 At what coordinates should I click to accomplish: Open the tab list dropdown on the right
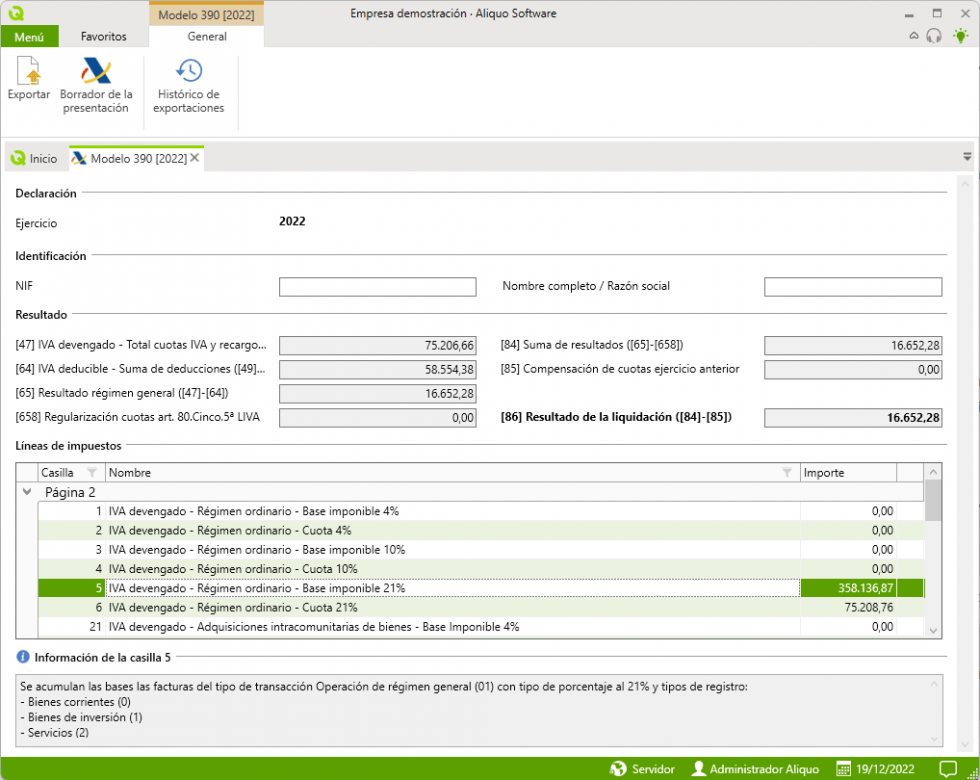(x=966, y=156)
